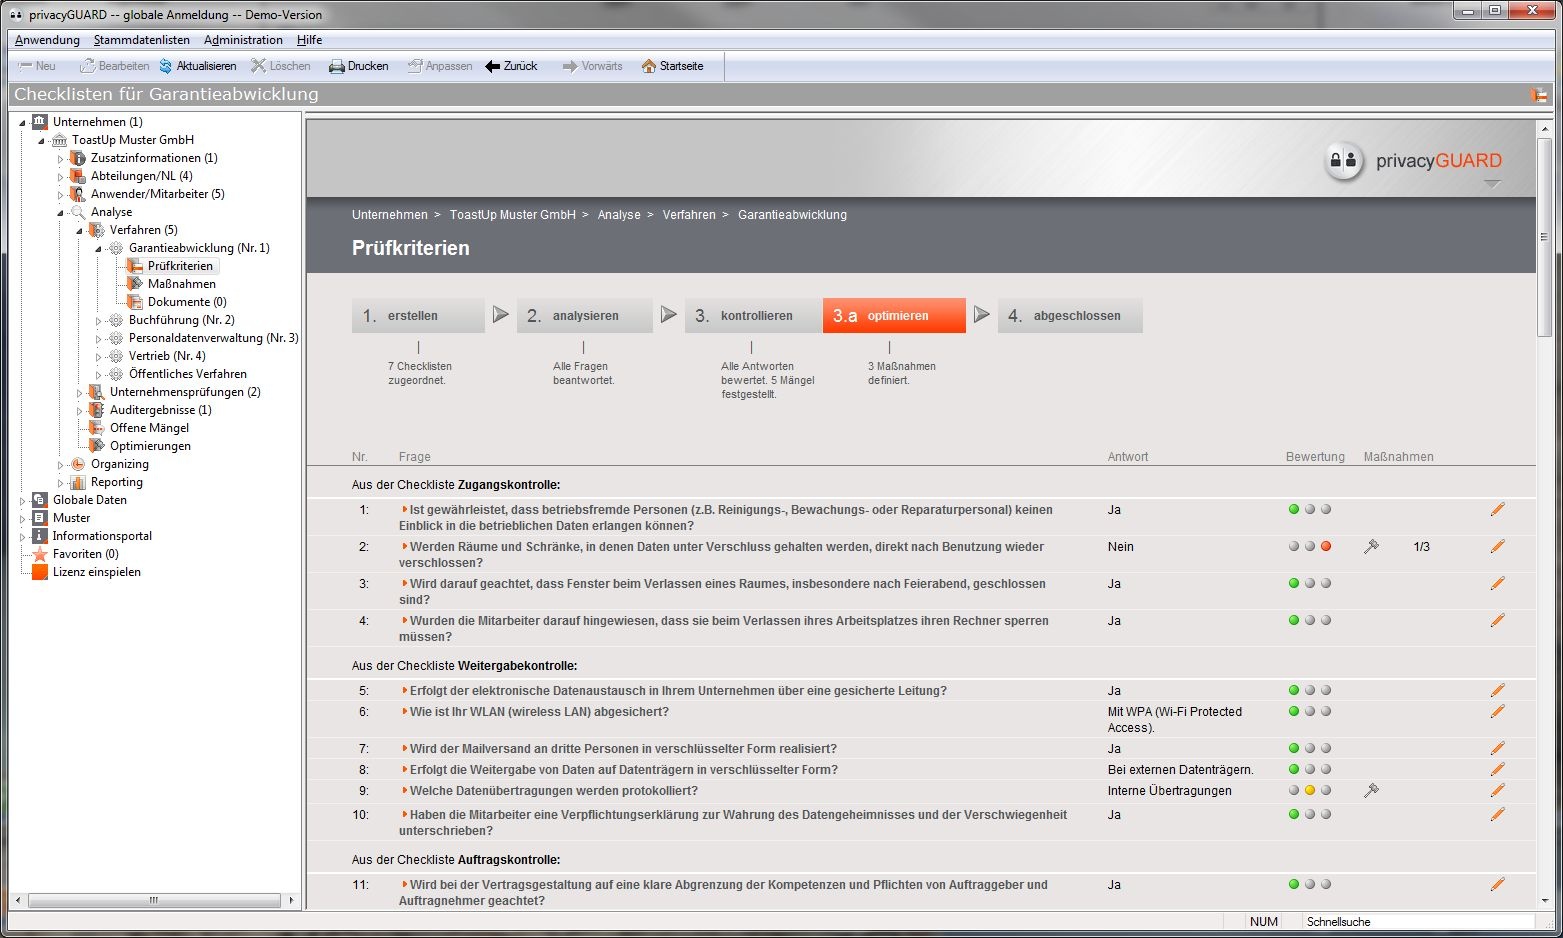Click the green rating dot for question 5

[x=1294, y=691]
